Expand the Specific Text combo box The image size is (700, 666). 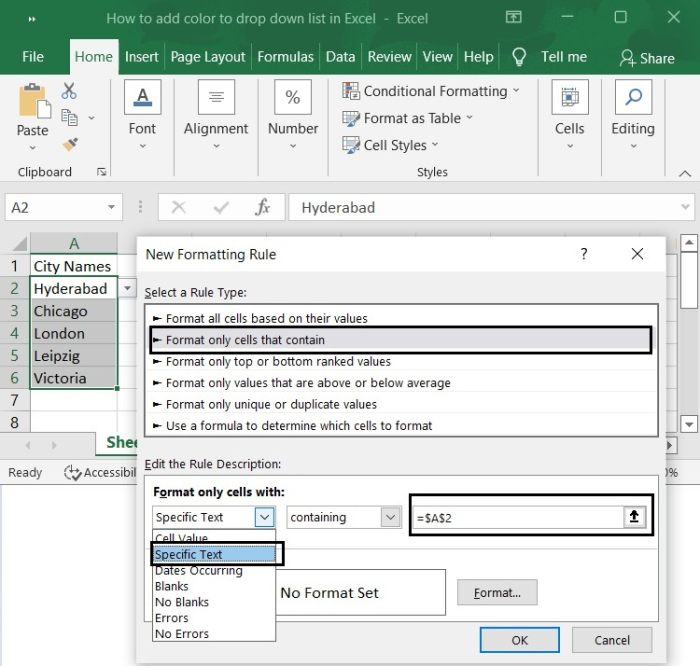click(264, 517)
